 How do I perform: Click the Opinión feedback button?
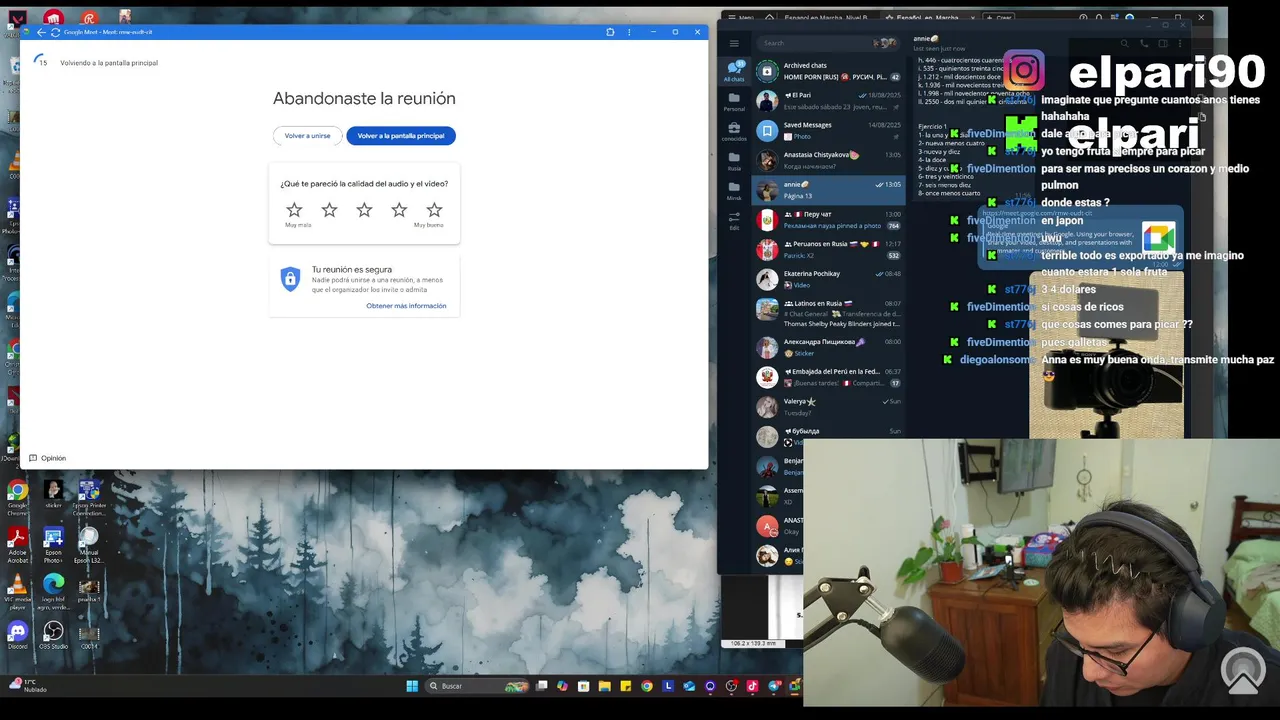tap(47, 458)
